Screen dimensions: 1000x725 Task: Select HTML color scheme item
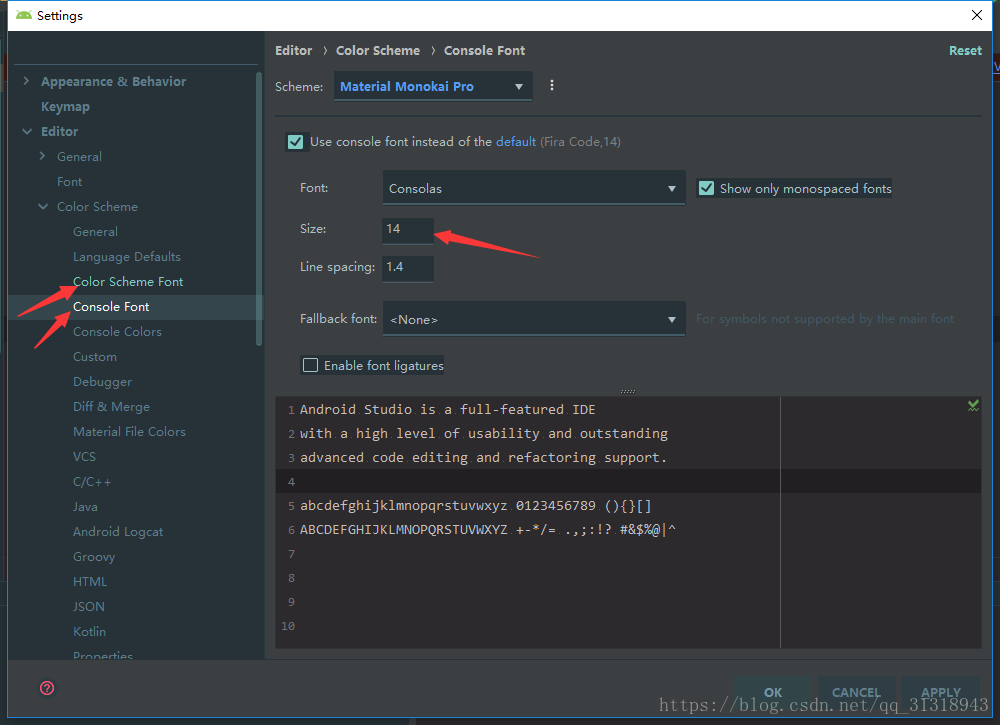(90, 582)
